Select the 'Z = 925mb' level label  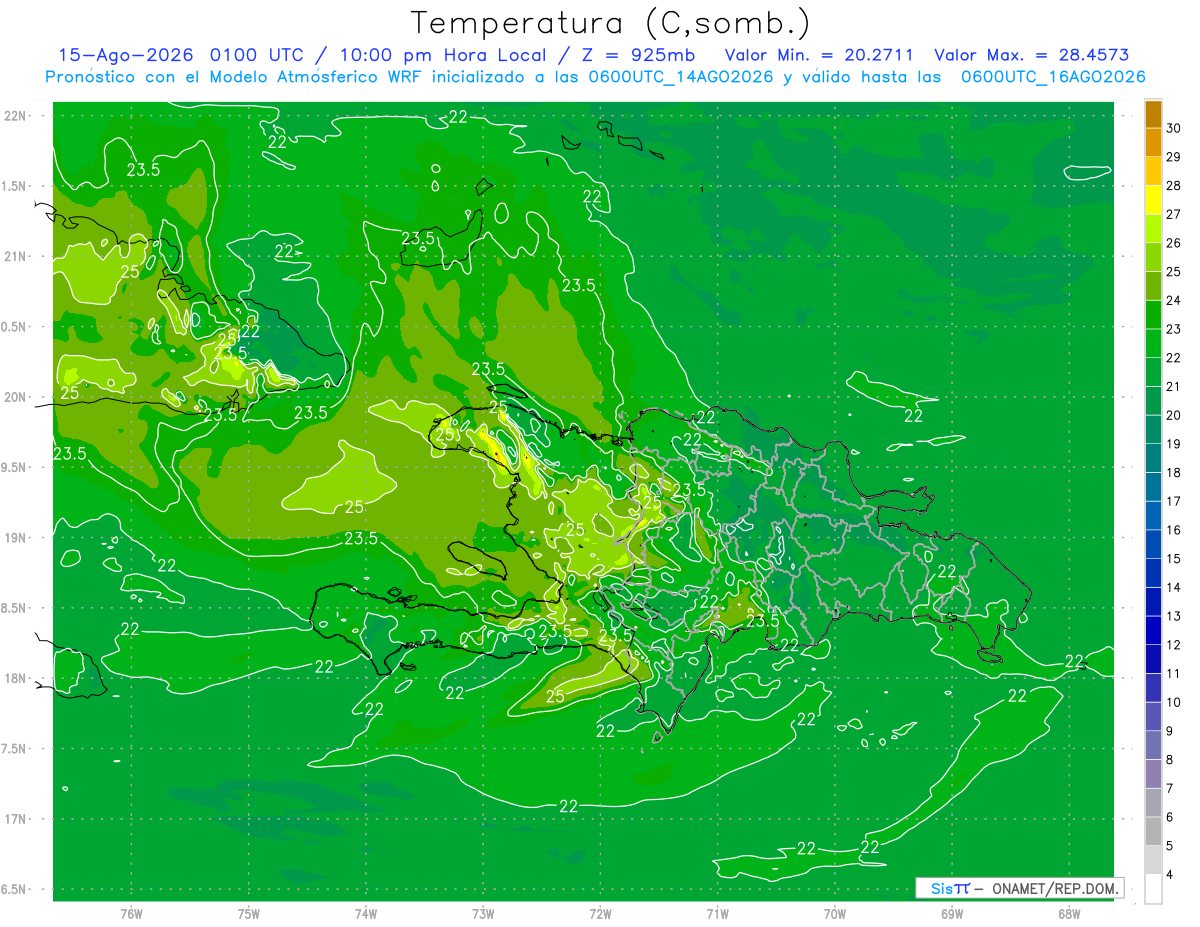(640, 55)
